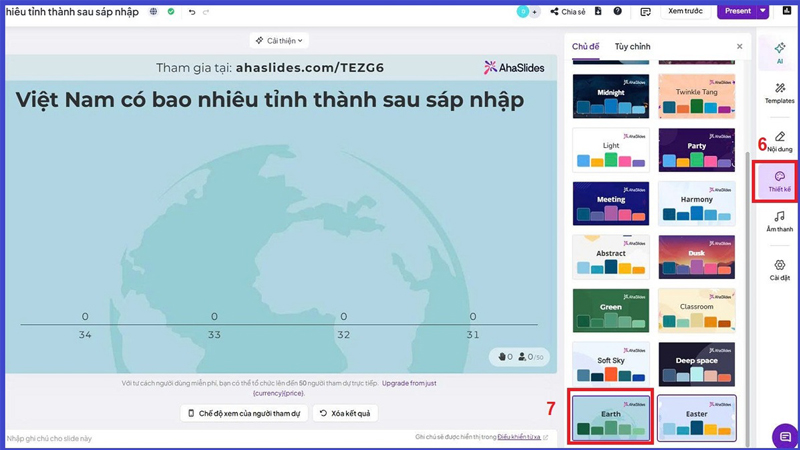This screenshot has height=450, width=800.
Task: Open Templates in the sidebar
Action: coord(780,93)
